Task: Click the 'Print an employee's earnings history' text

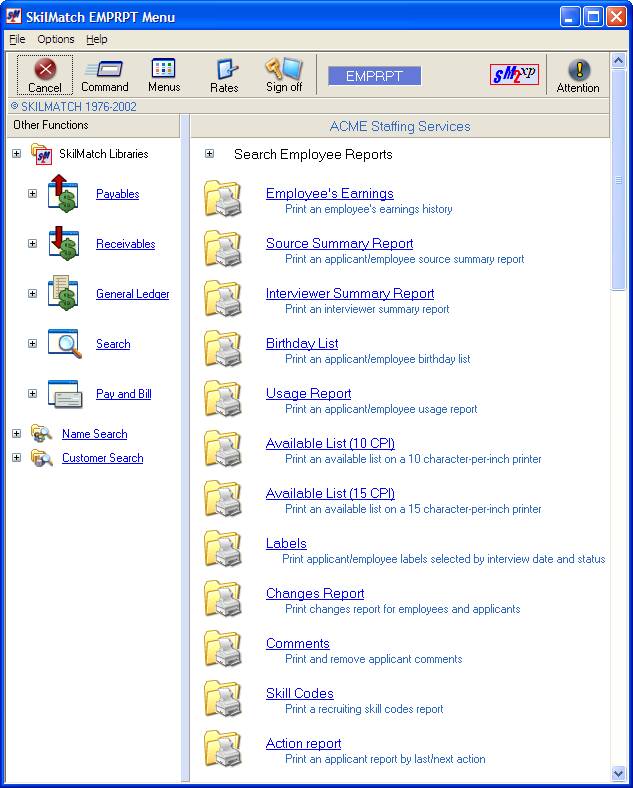Action: 369,209
